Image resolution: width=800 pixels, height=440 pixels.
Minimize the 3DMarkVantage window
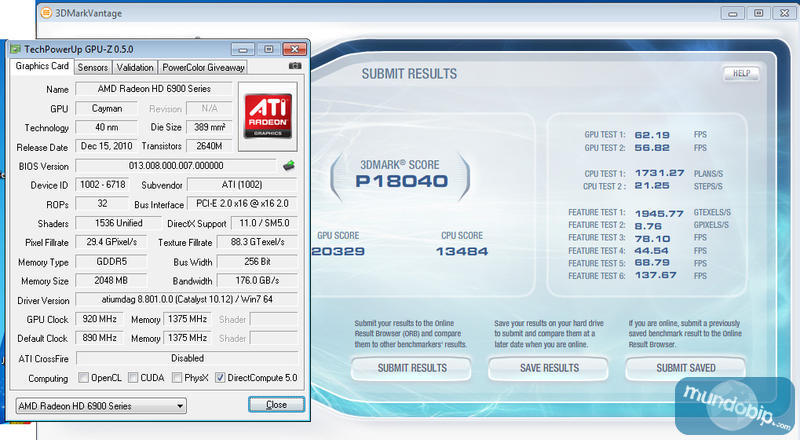coord(733,13)
